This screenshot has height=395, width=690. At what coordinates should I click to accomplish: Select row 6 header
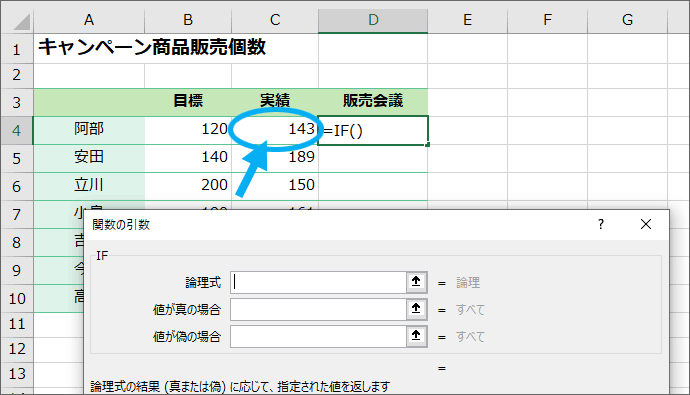(17, 187)
